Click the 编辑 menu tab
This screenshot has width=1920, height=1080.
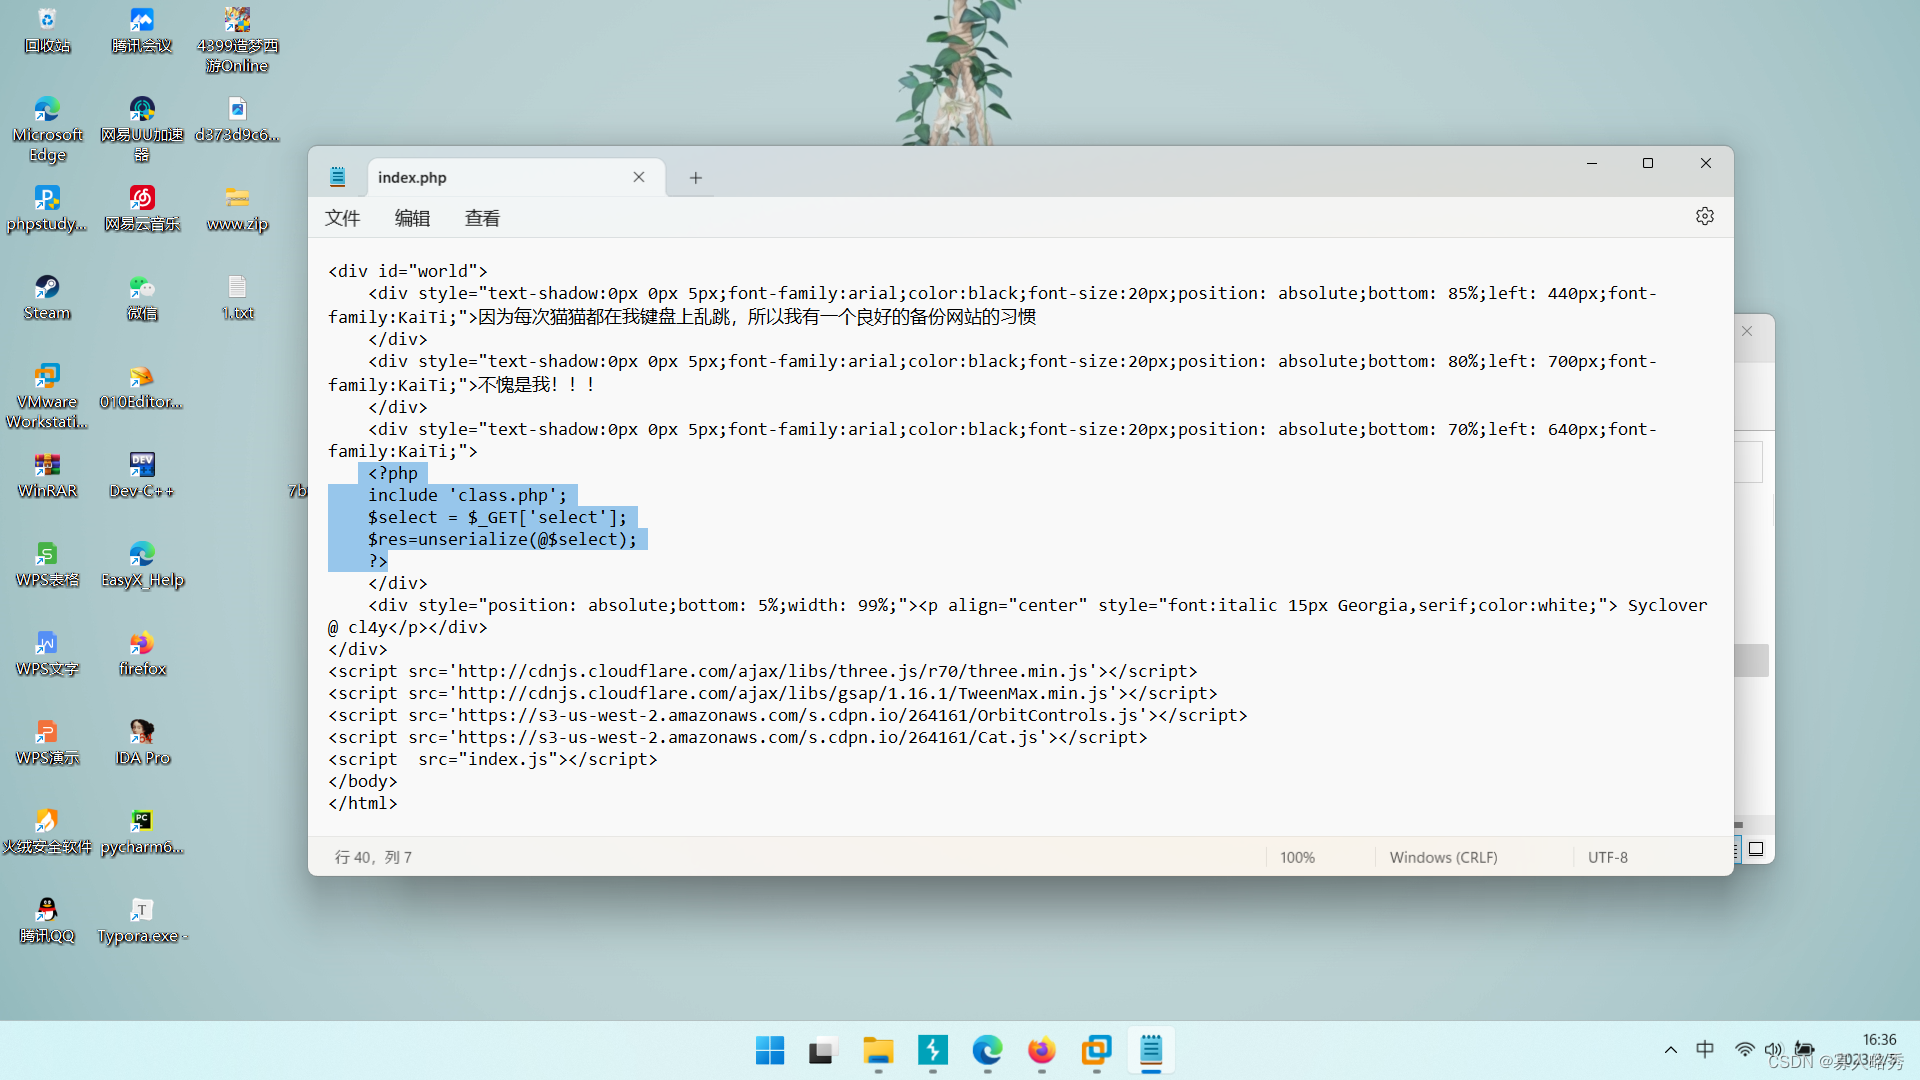click(x=413, y=218)
